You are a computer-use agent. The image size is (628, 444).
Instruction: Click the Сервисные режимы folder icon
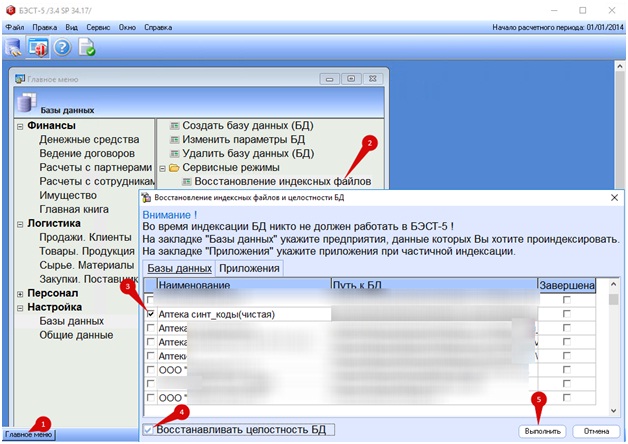tap(174, 168)
